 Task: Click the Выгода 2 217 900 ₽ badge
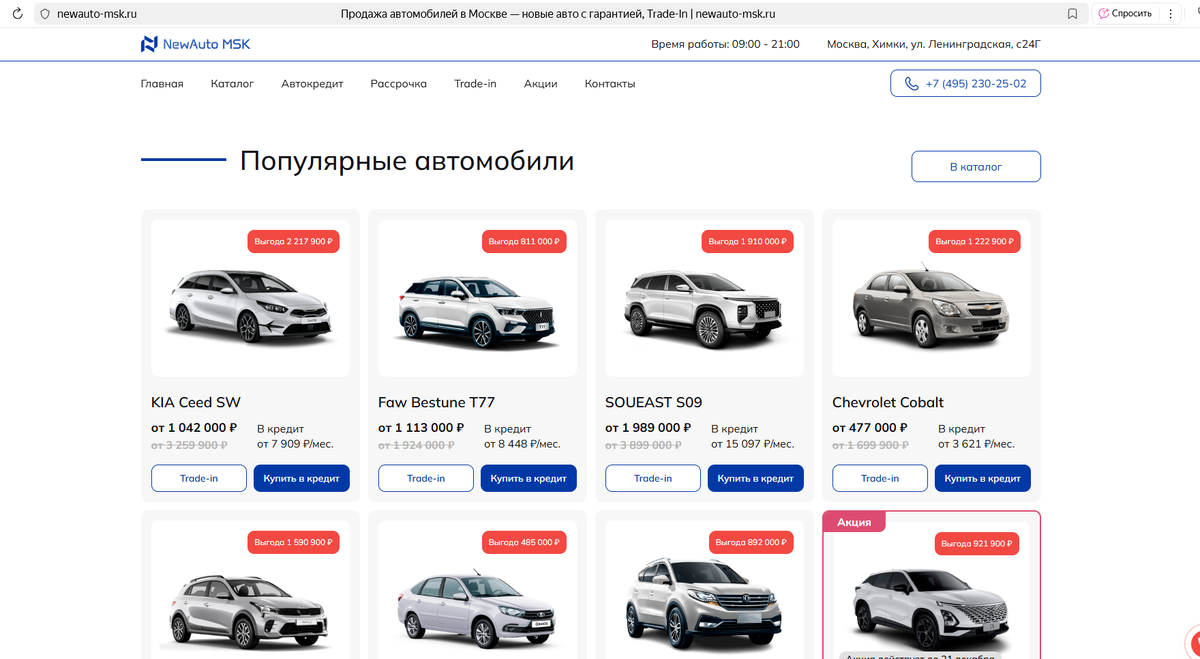click(294, 242)
